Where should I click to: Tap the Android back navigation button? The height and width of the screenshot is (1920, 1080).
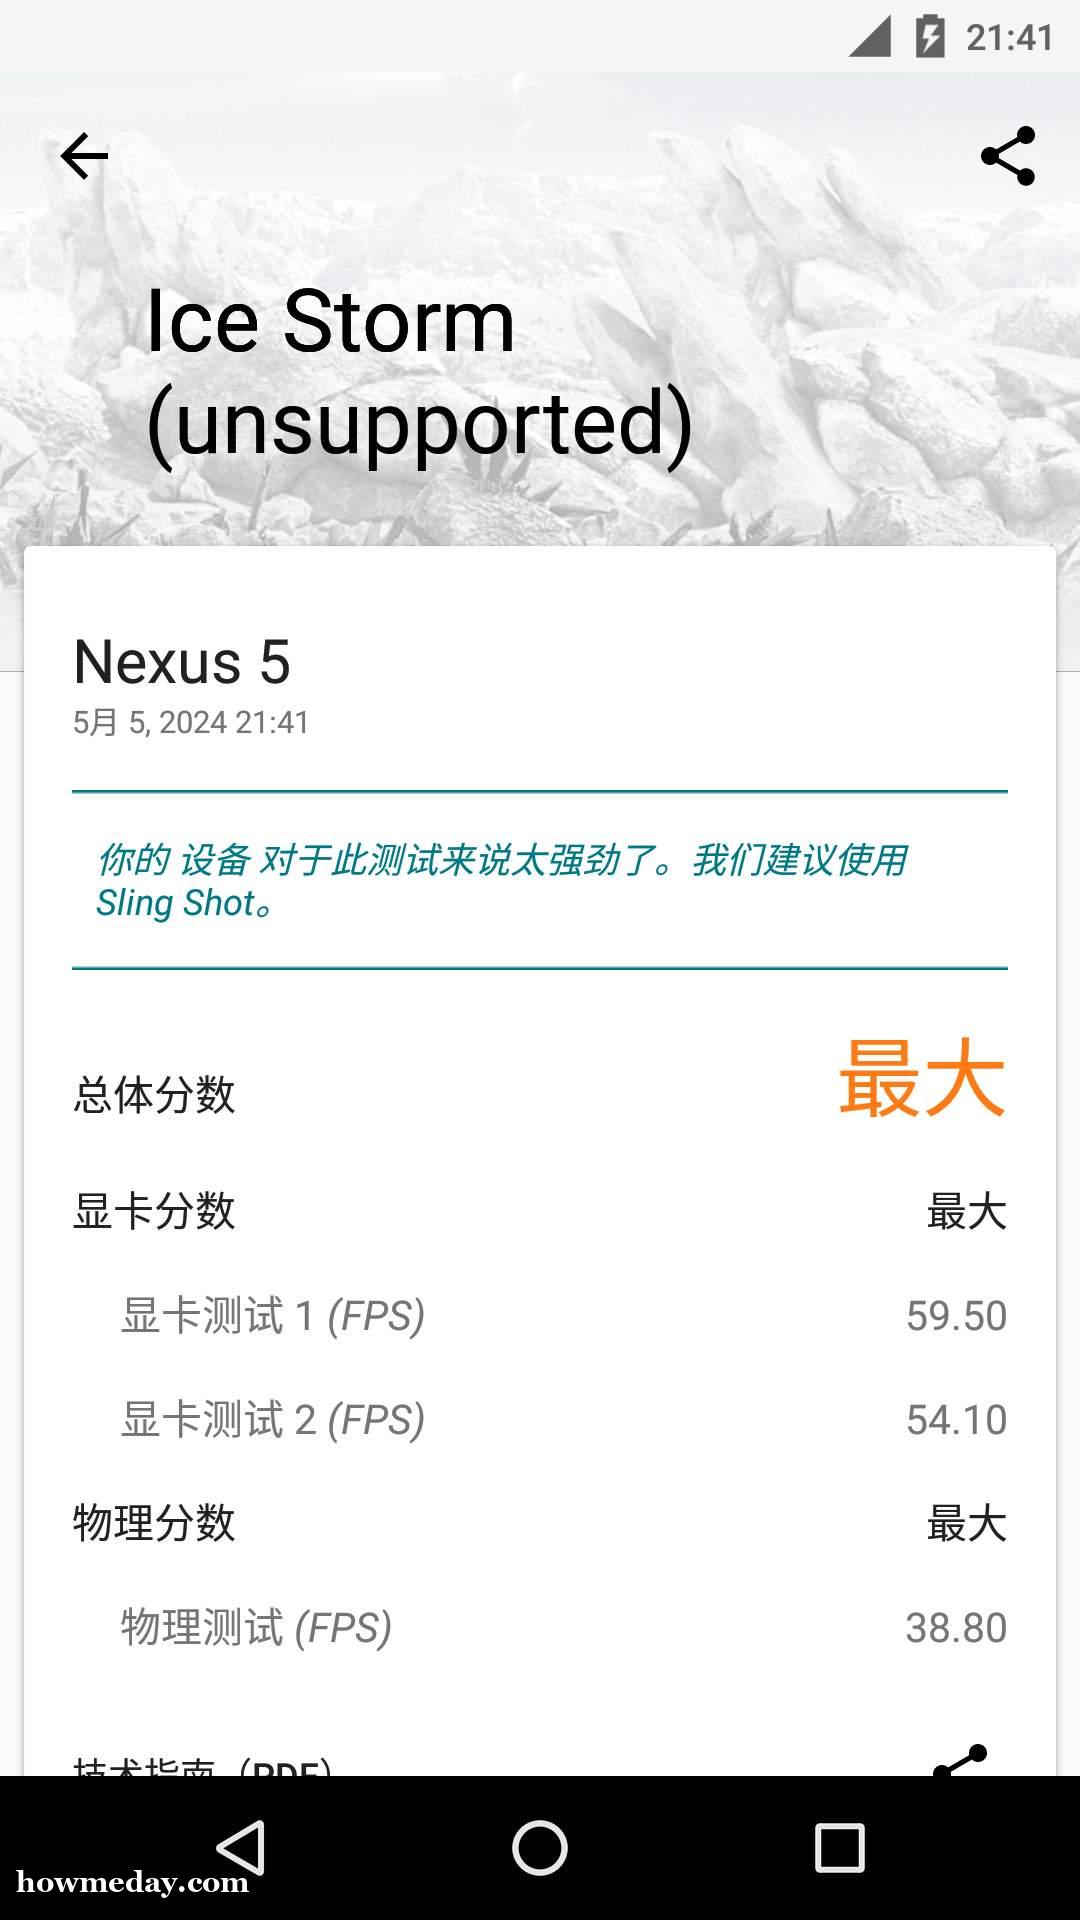[241, 1847]
